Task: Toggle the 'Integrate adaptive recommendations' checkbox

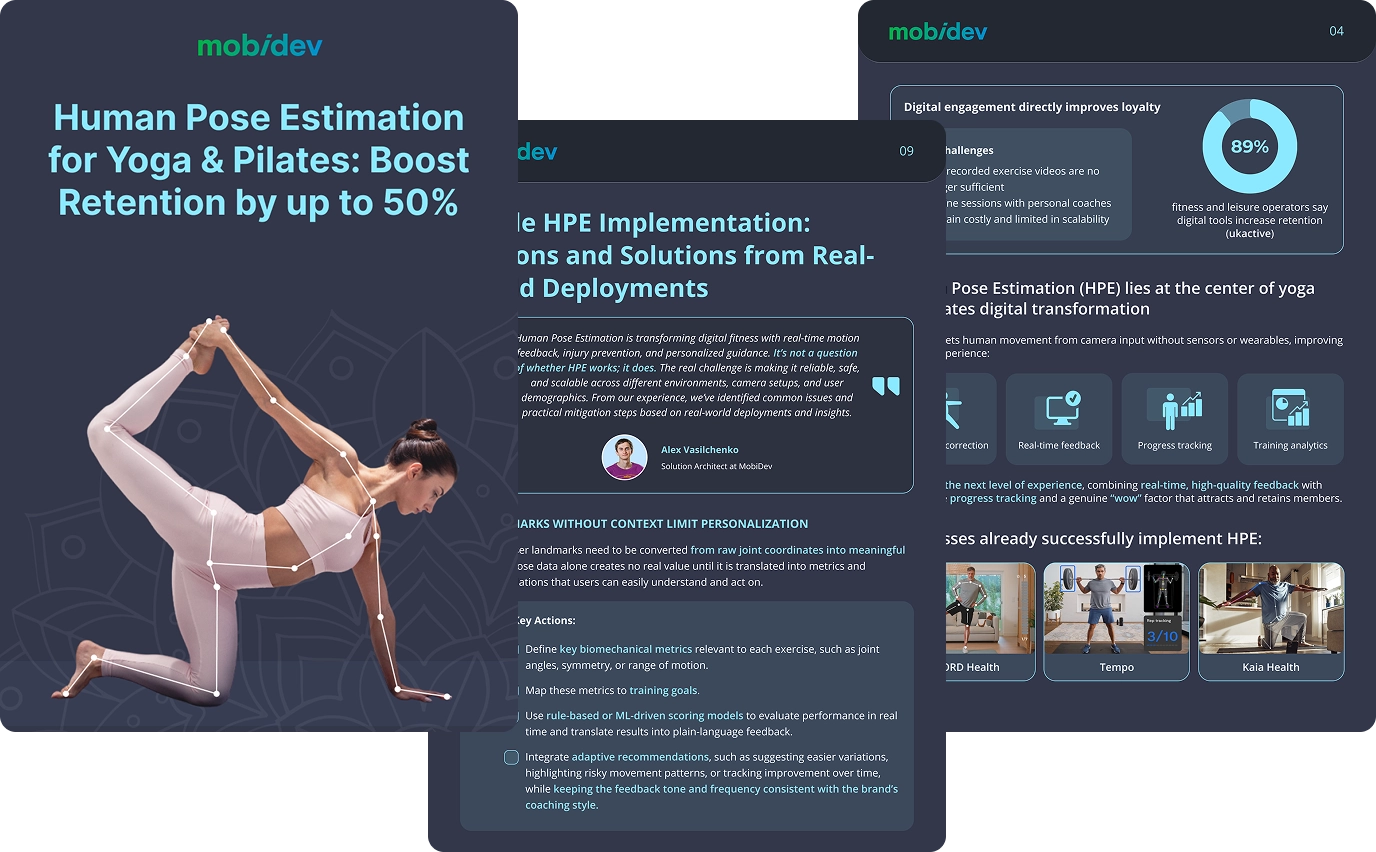Action: coord(511,757)
